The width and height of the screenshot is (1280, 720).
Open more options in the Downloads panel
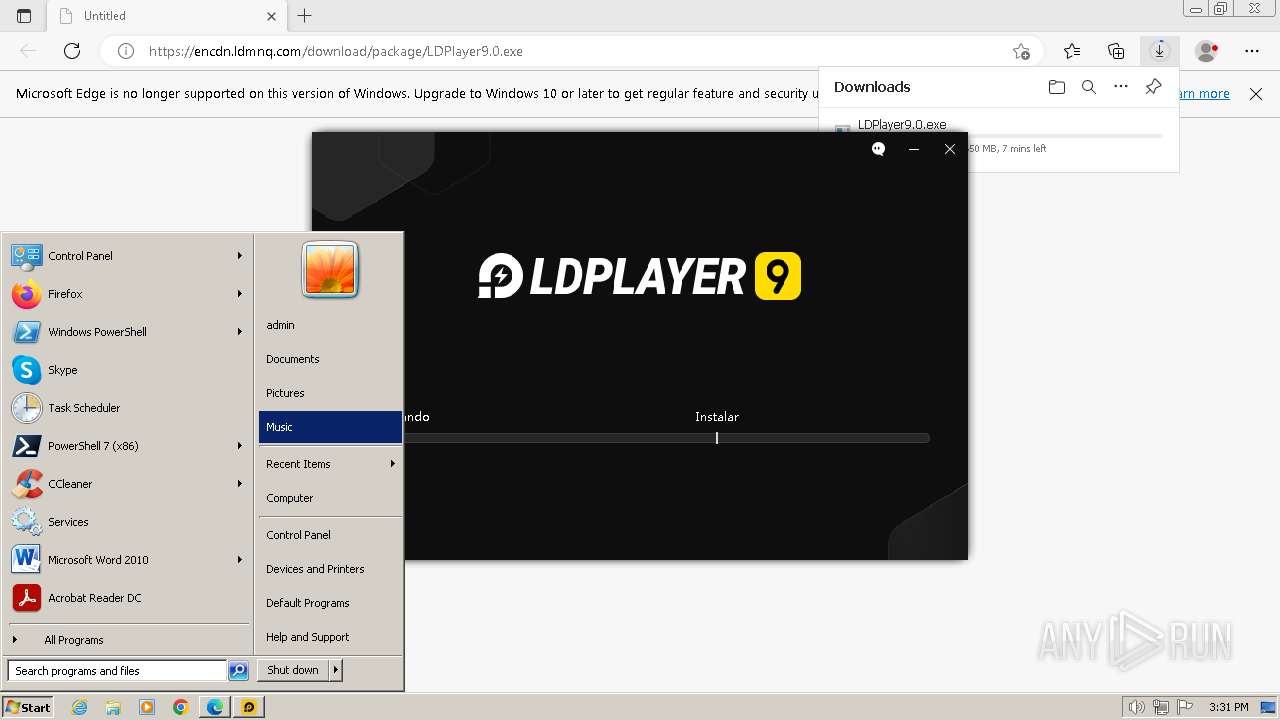1121,87
